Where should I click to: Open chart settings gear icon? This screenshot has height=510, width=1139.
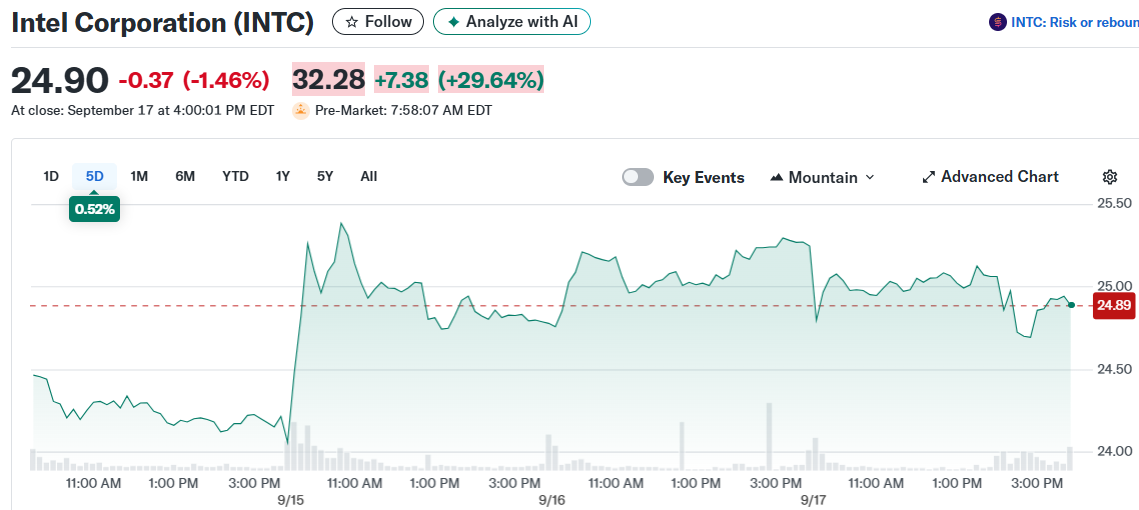pyautogui.click(x=1109, y=177)
